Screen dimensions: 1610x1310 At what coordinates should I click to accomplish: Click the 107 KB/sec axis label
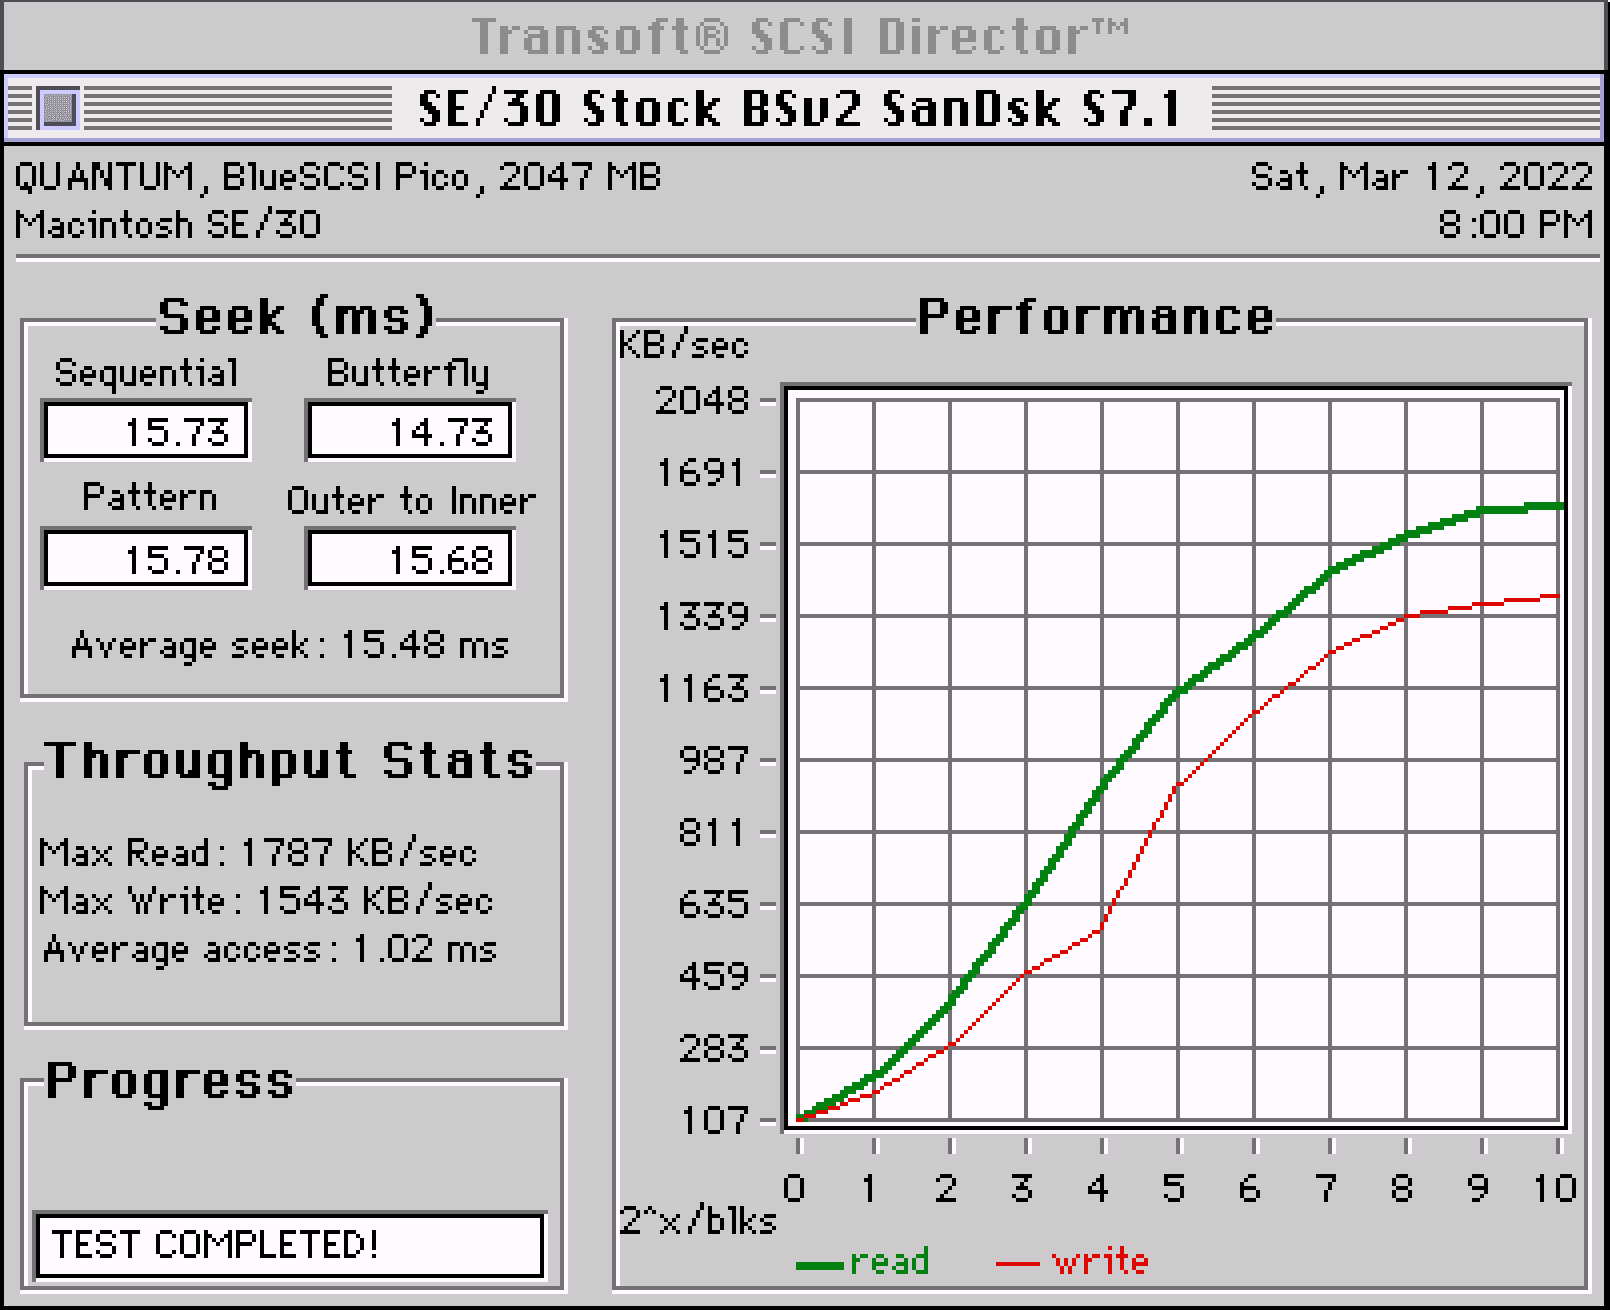(715, 1120)
